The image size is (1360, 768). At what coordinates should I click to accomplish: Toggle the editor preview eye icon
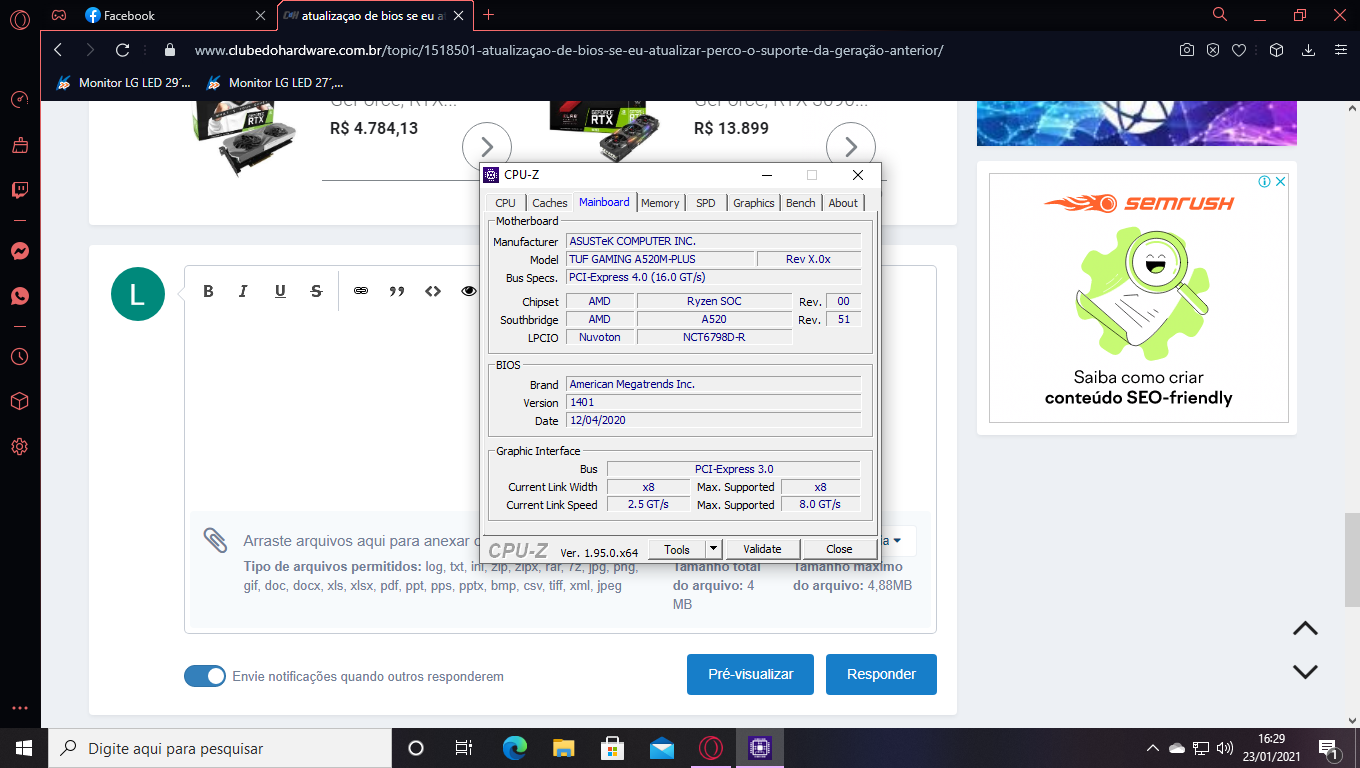pos(468,291)
